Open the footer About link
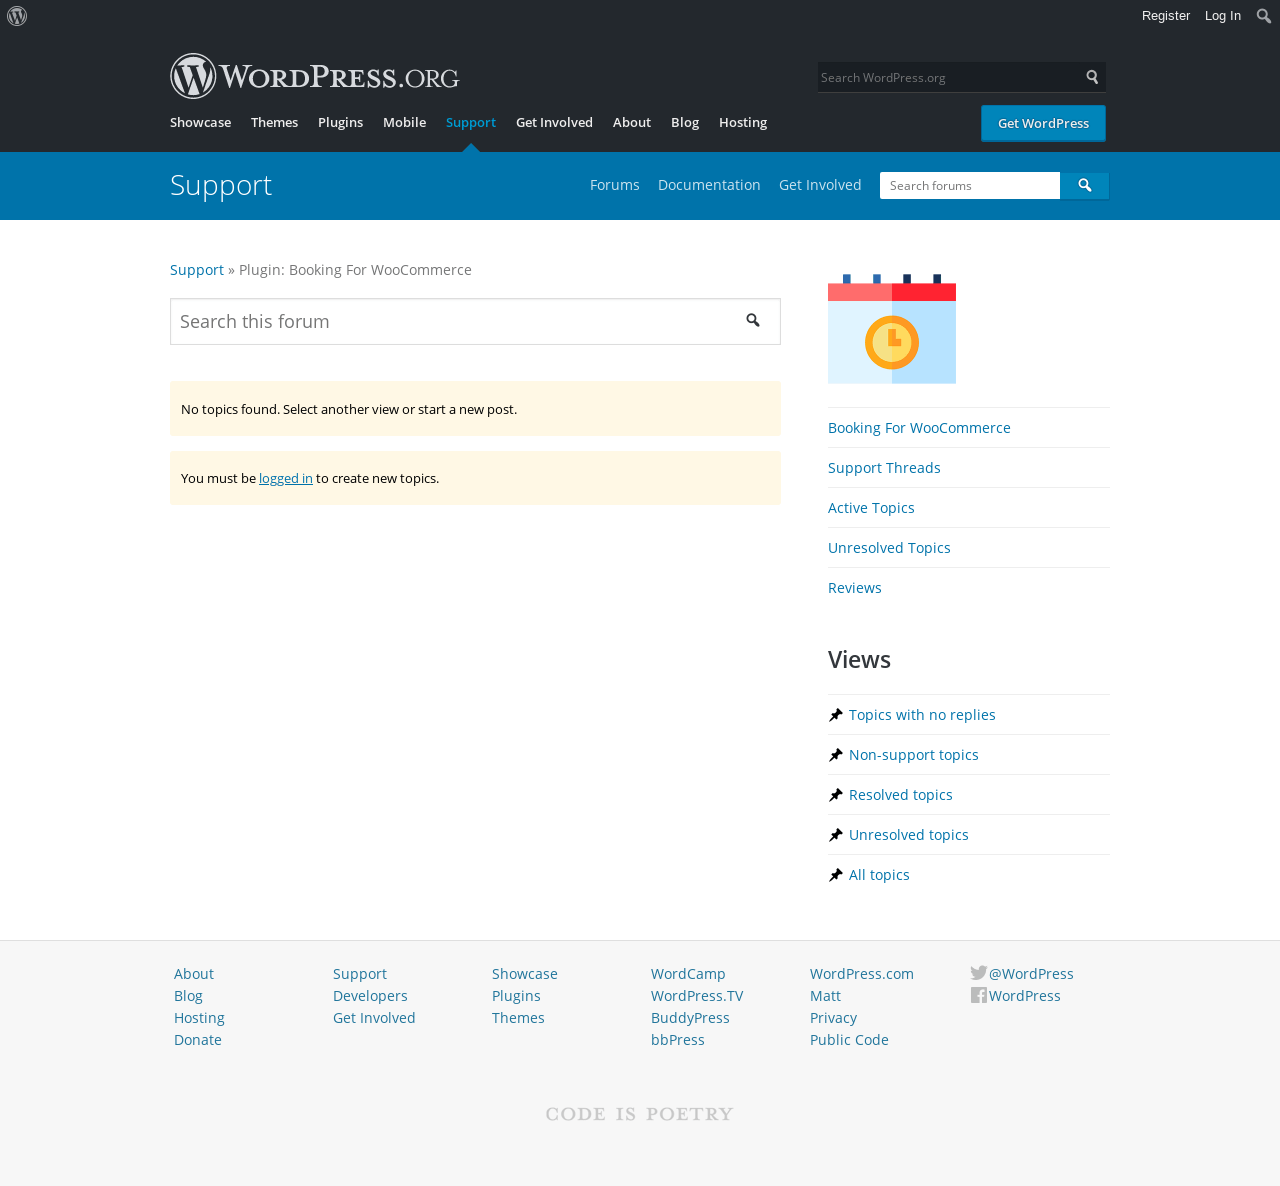 click(x=194, y=974)
